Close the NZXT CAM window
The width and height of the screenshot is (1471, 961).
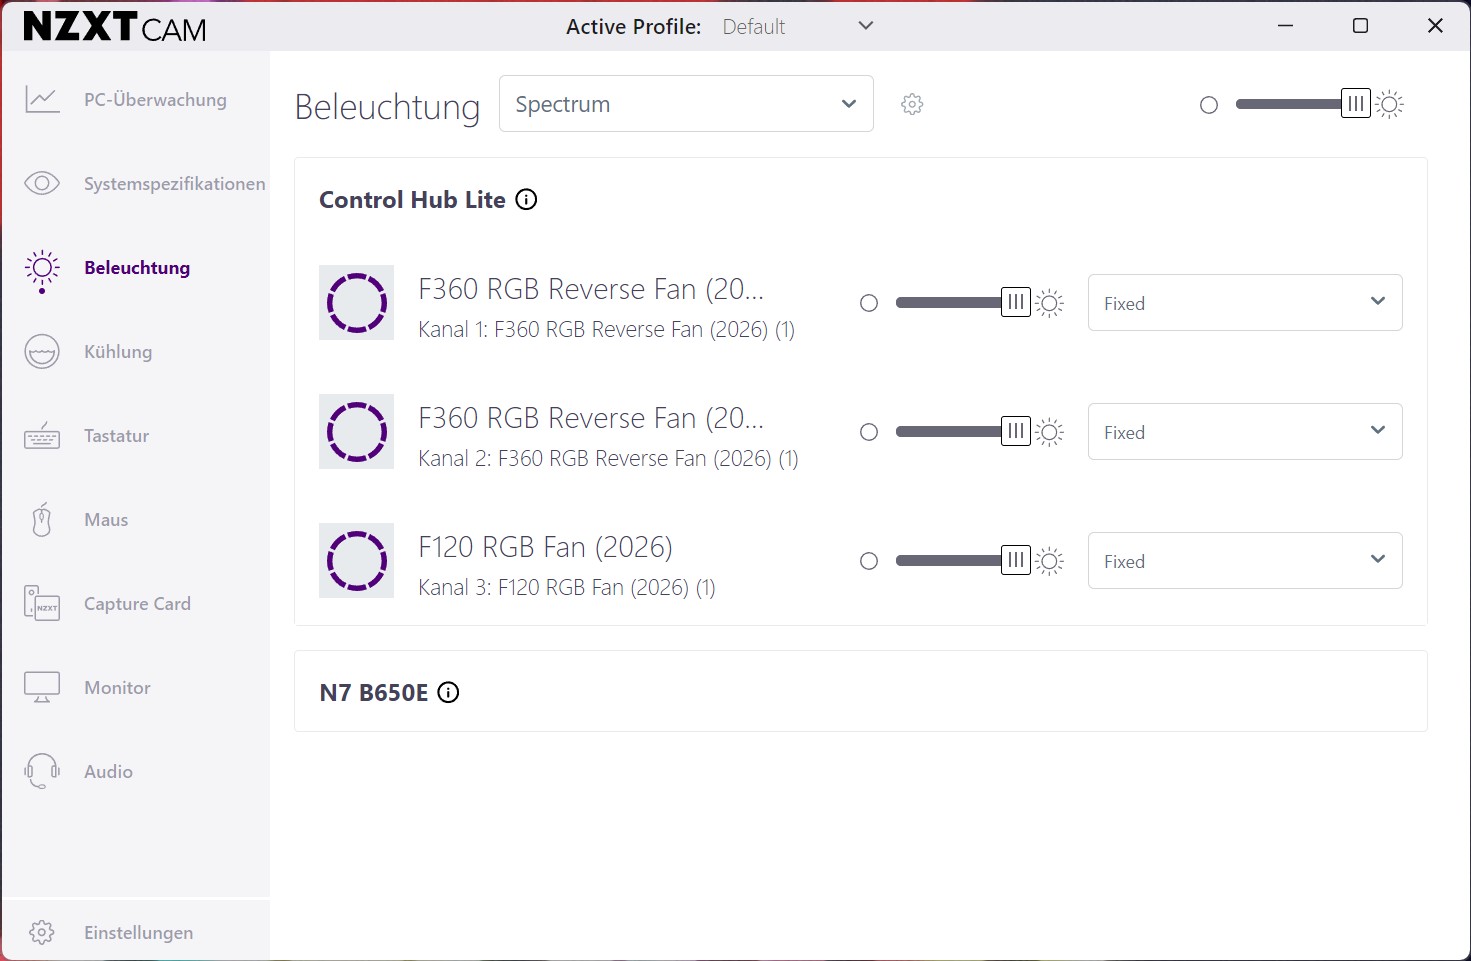tap(1435, 26)
